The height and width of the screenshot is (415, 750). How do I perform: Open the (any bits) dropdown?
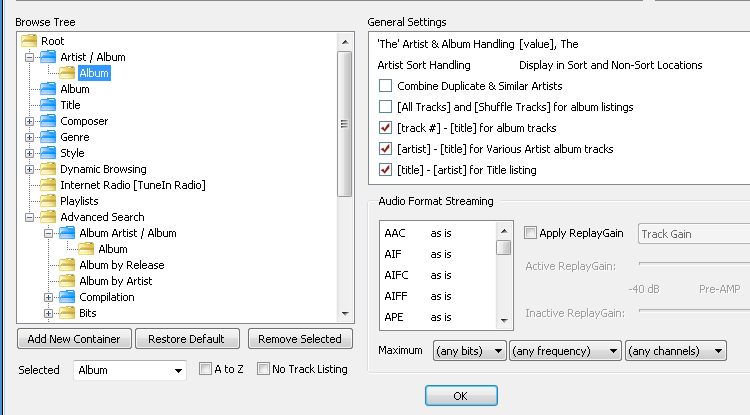tap(469, 351)
